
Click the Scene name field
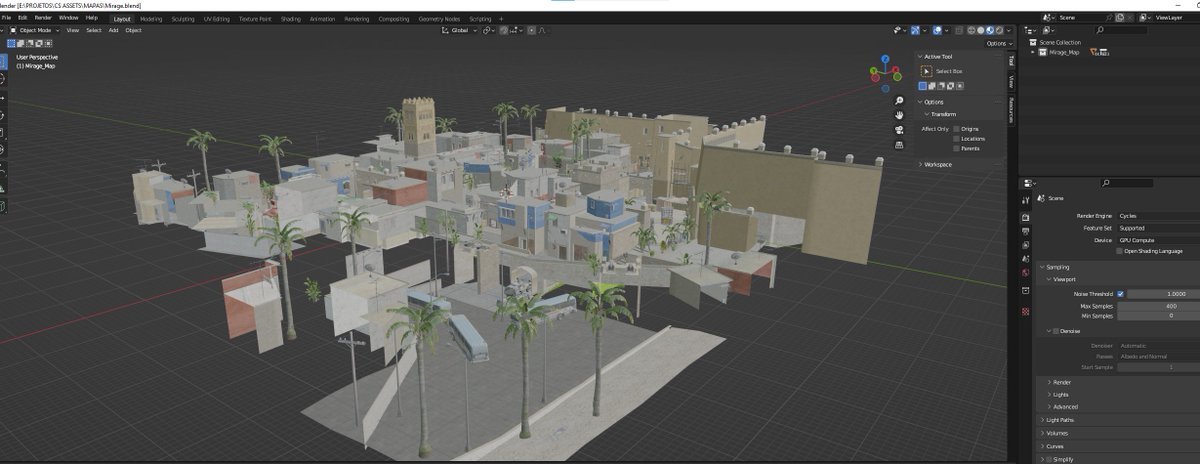pyautogui.click(x=1080, y=17)
